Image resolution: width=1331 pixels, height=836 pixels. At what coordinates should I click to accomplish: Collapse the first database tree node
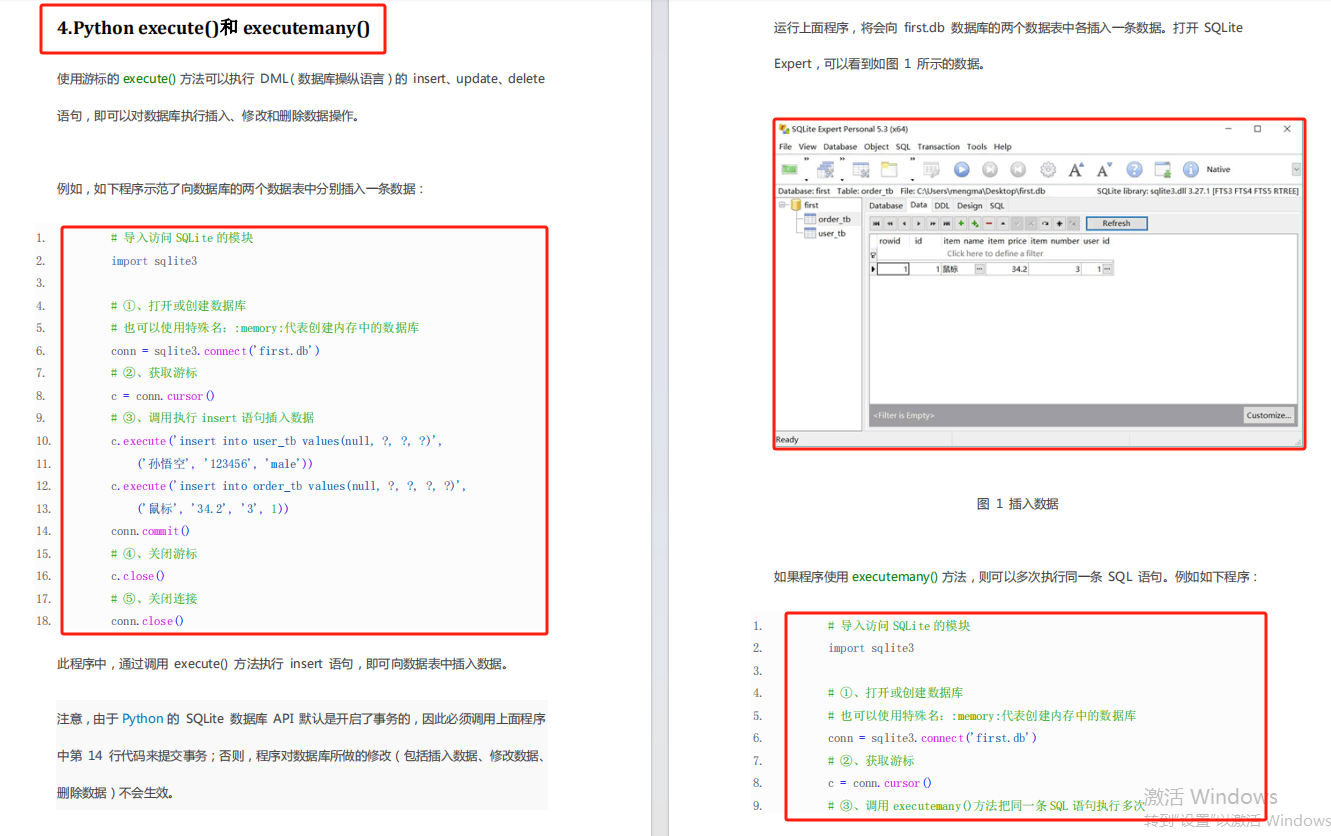pos(781,203)
